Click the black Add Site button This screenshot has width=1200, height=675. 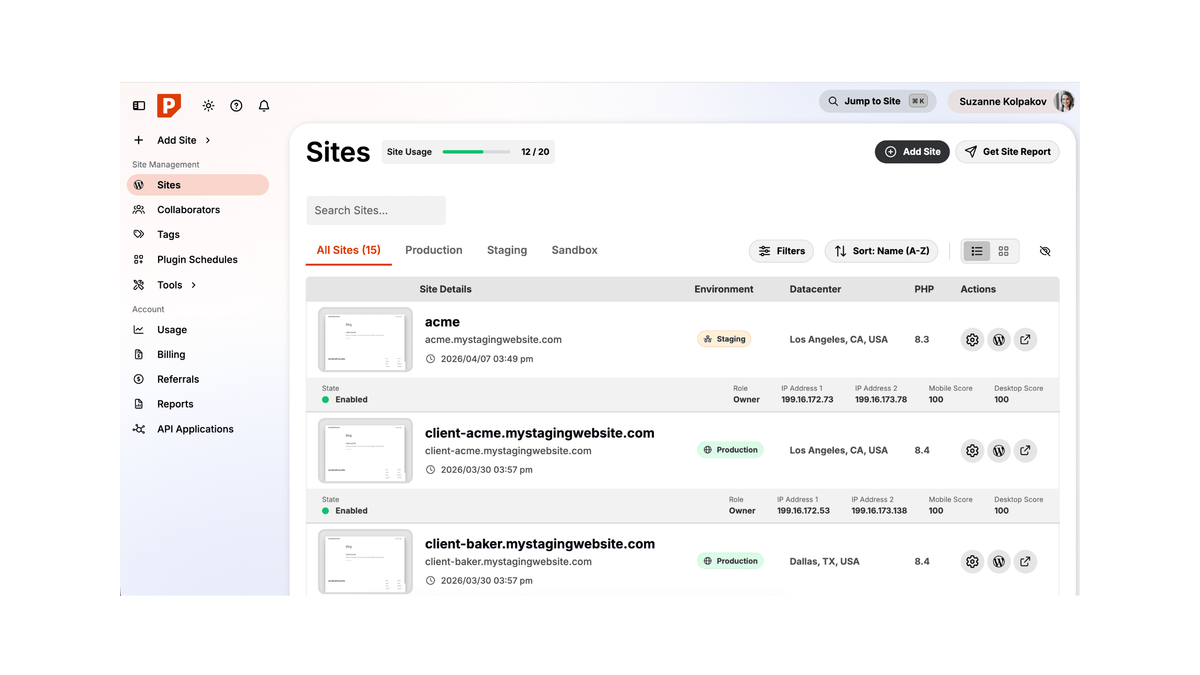[x=912, y=152]
